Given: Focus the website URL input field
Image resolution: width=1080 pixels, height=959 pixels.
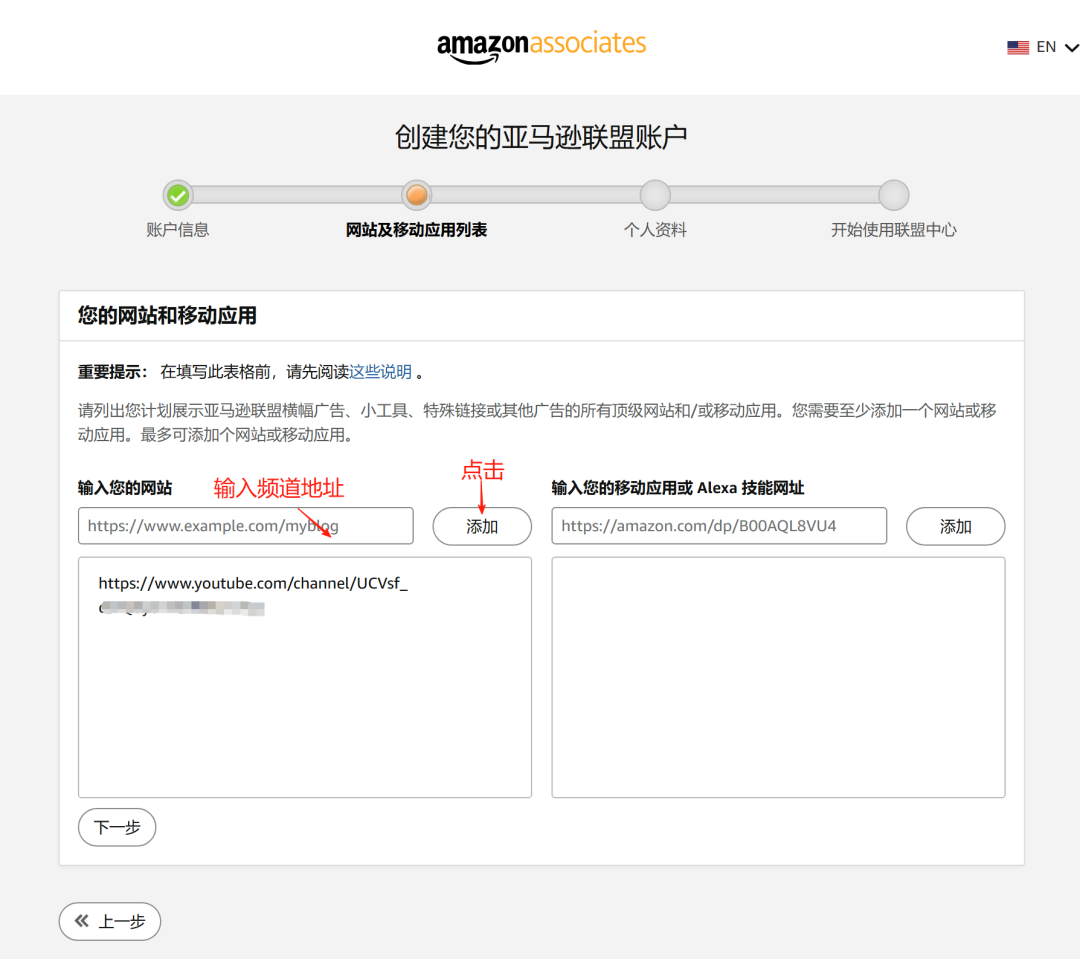Looking at the screenshot, I should 246,526.
